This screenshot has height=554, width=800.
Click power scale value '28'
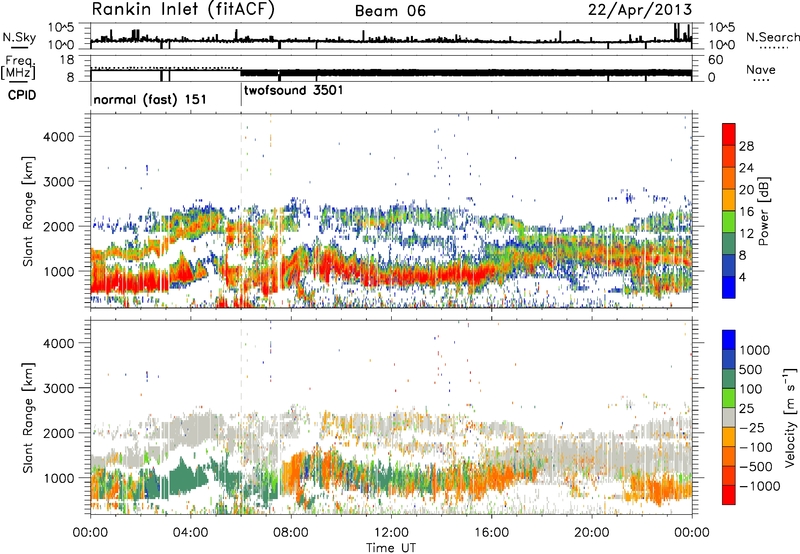click(746, 146)
